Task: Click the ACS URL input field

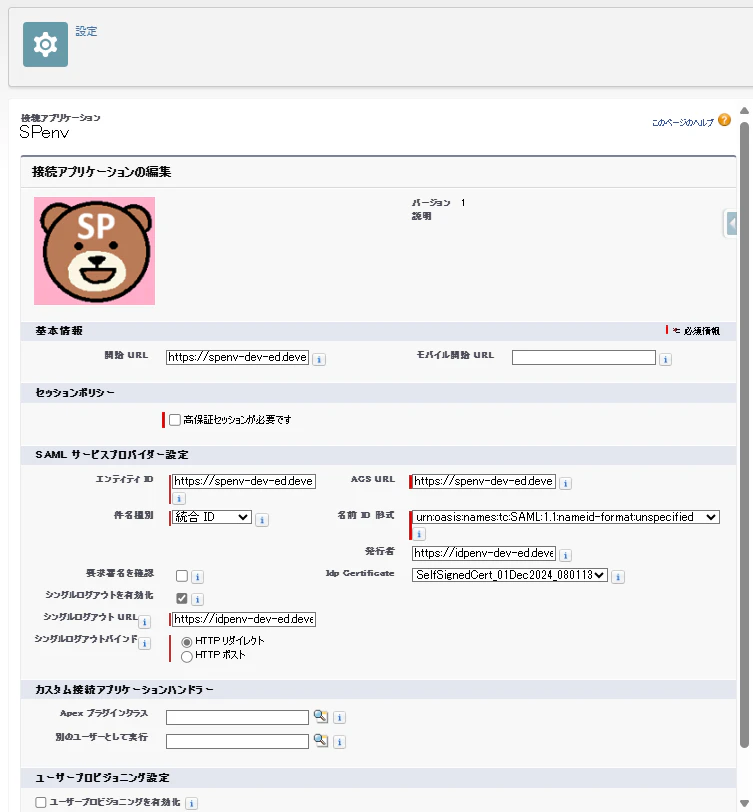Action: [484, 481]
